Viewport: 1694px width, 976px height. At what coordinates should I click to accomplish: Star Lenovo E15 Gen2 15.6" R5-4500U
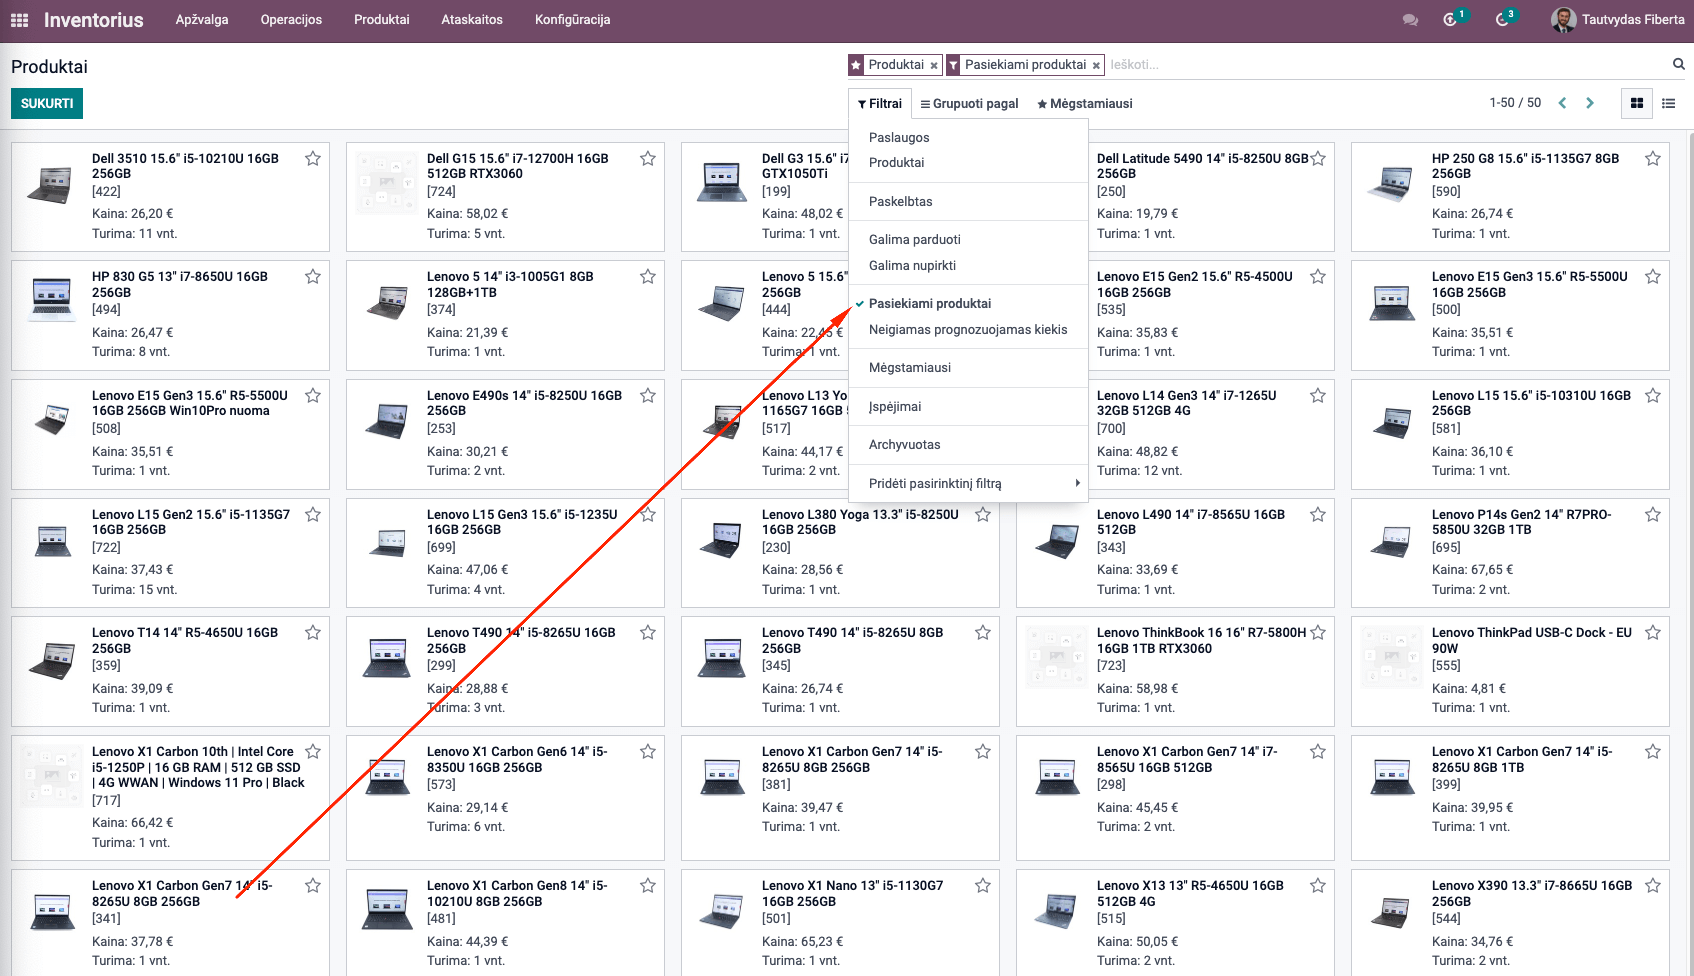1318,276
